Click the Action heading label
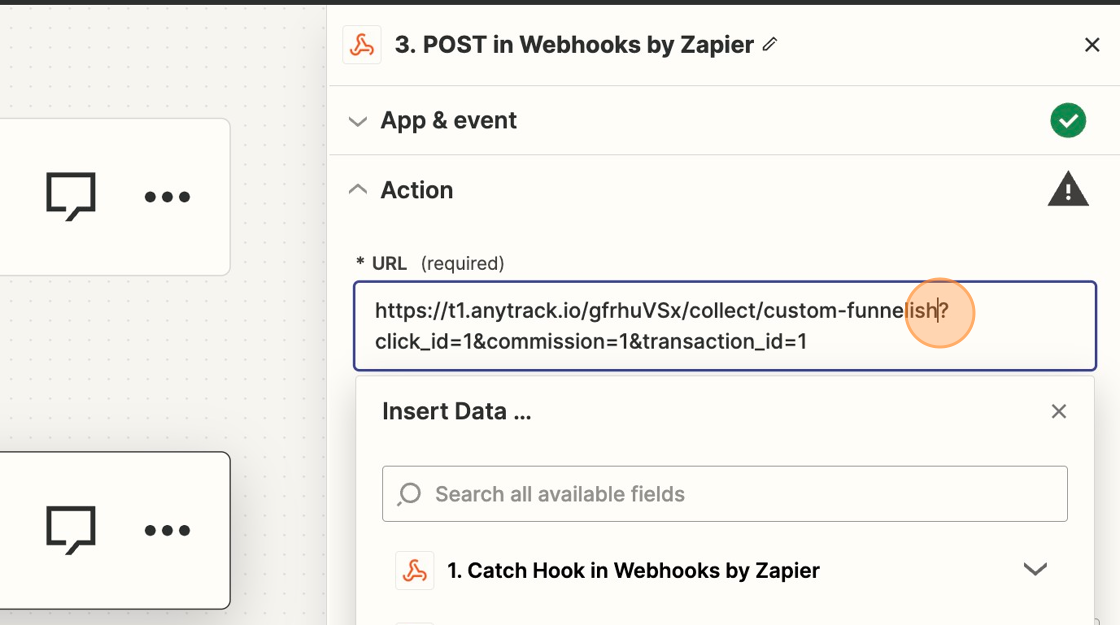This screenshot has width=1120, height=625. point(416,190)
